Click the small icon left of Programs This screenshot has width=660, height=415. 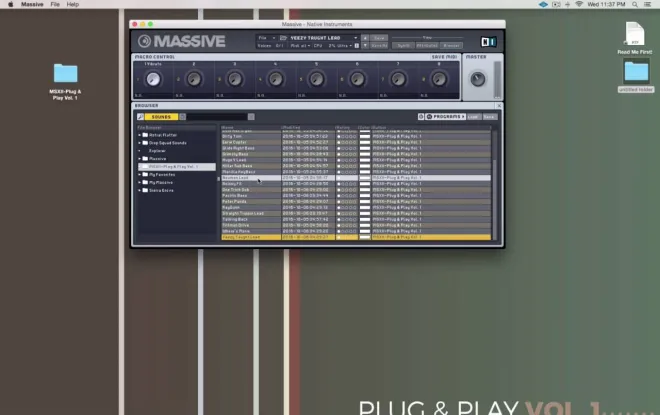(x=420, y=117)
